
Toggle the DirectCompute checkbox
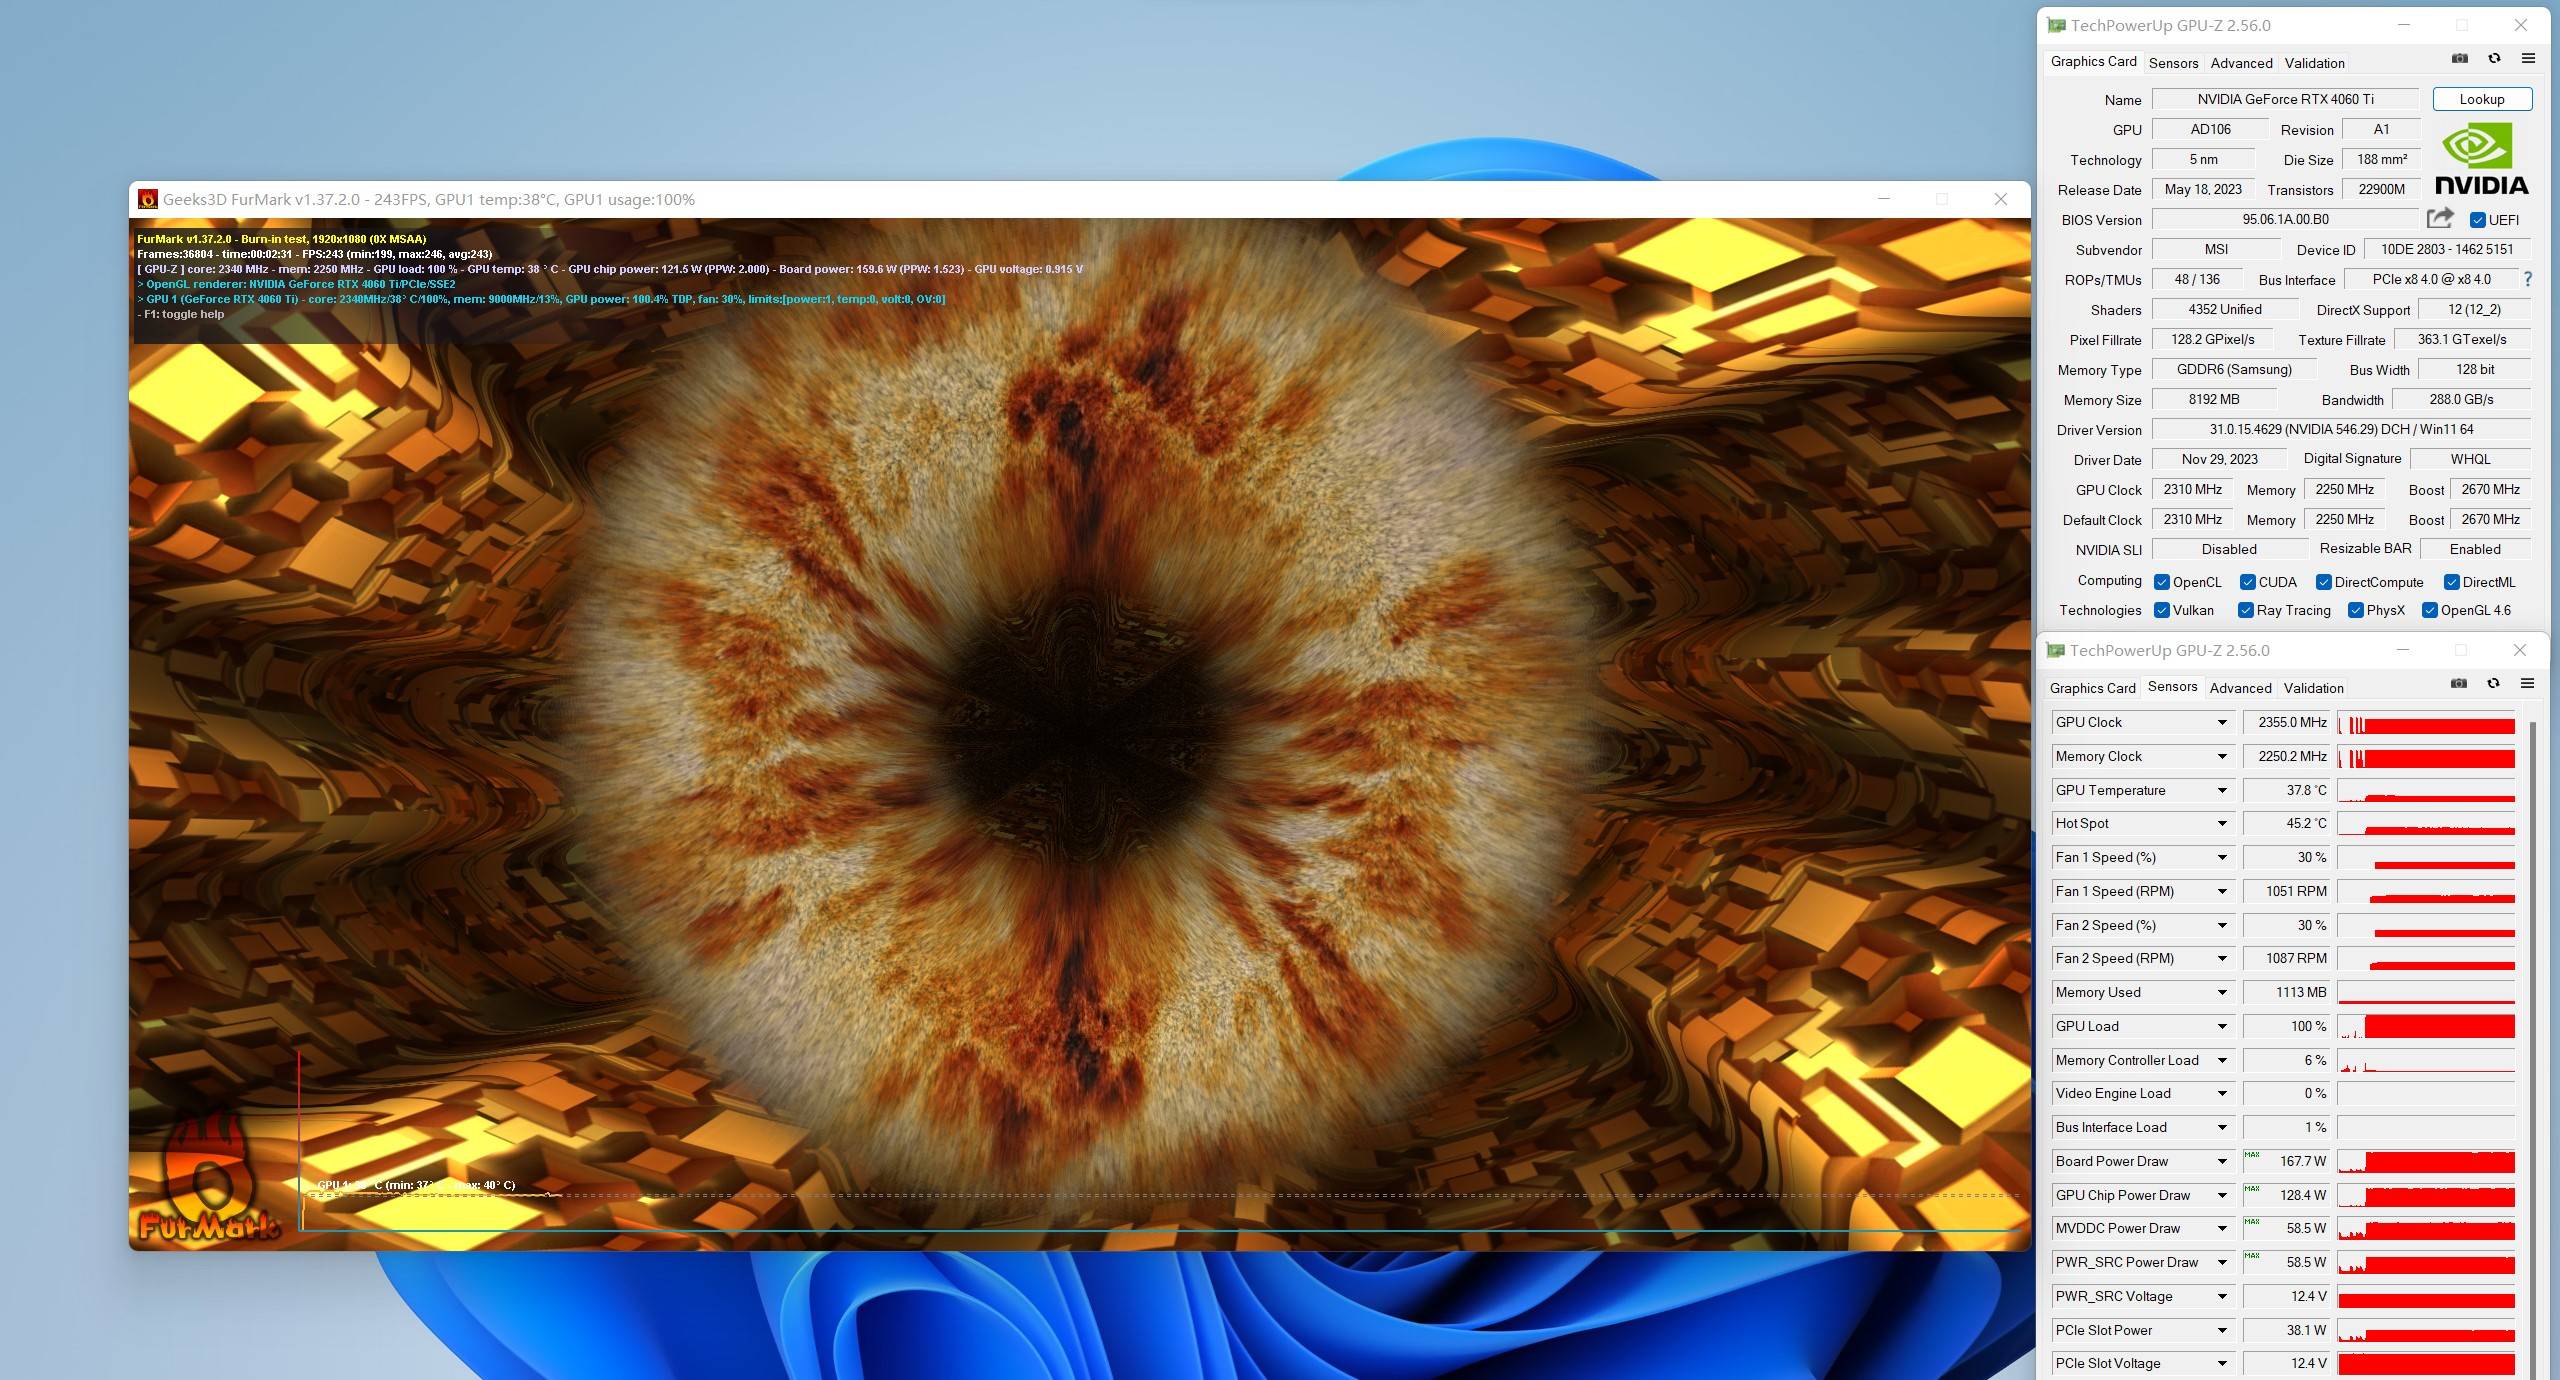[2324, 582]
